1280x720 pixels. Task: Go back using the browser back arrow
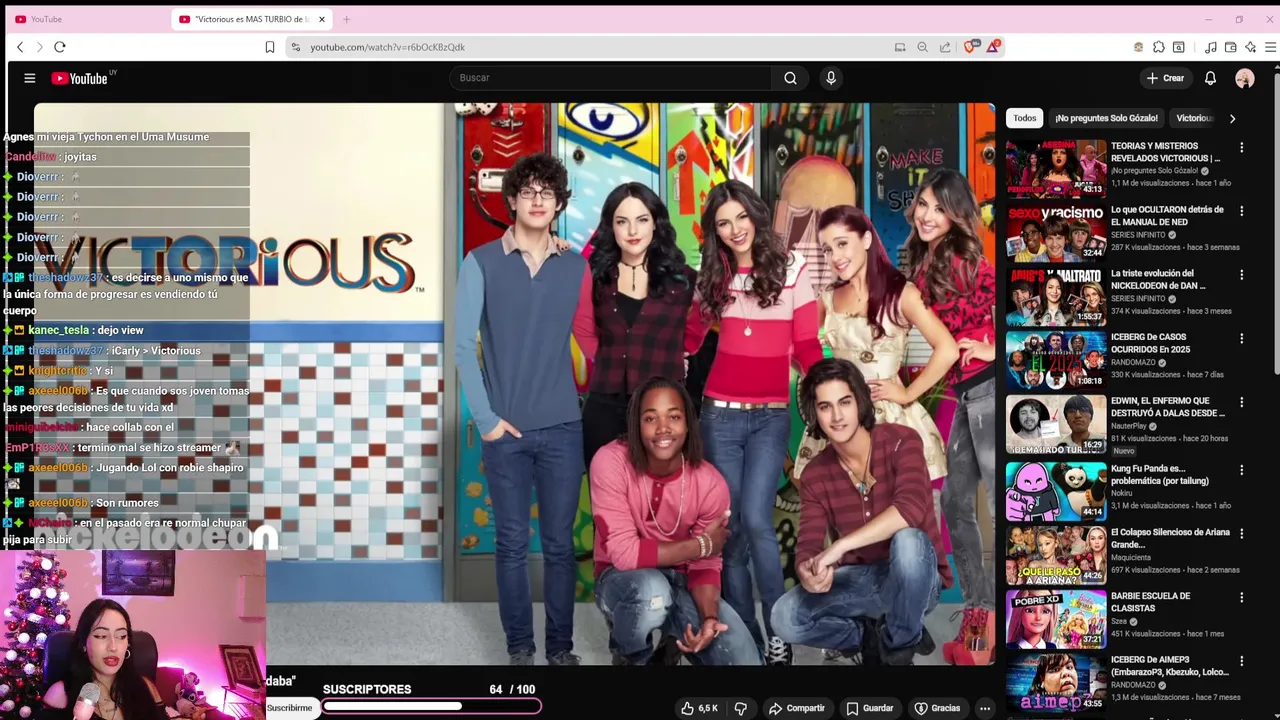tap(19, 47)
